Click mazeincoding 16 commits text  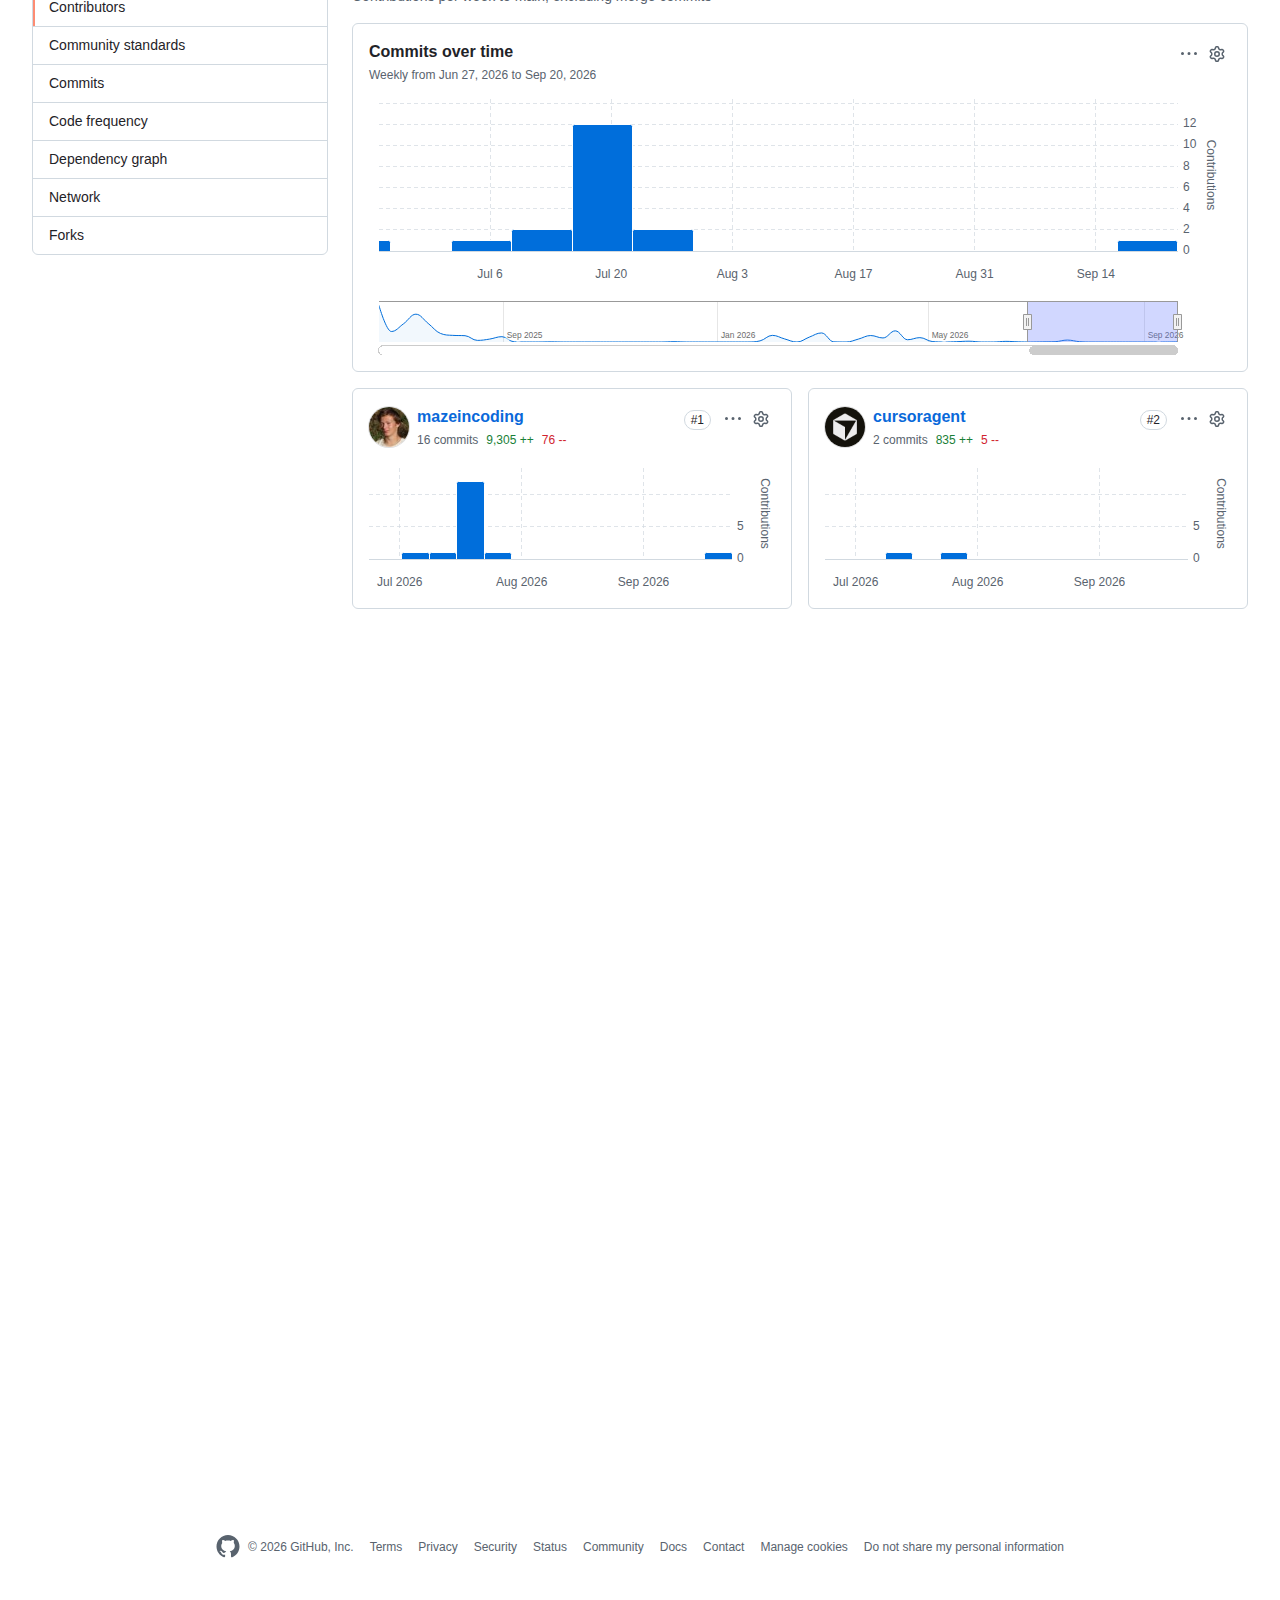(x=447, y=440)
